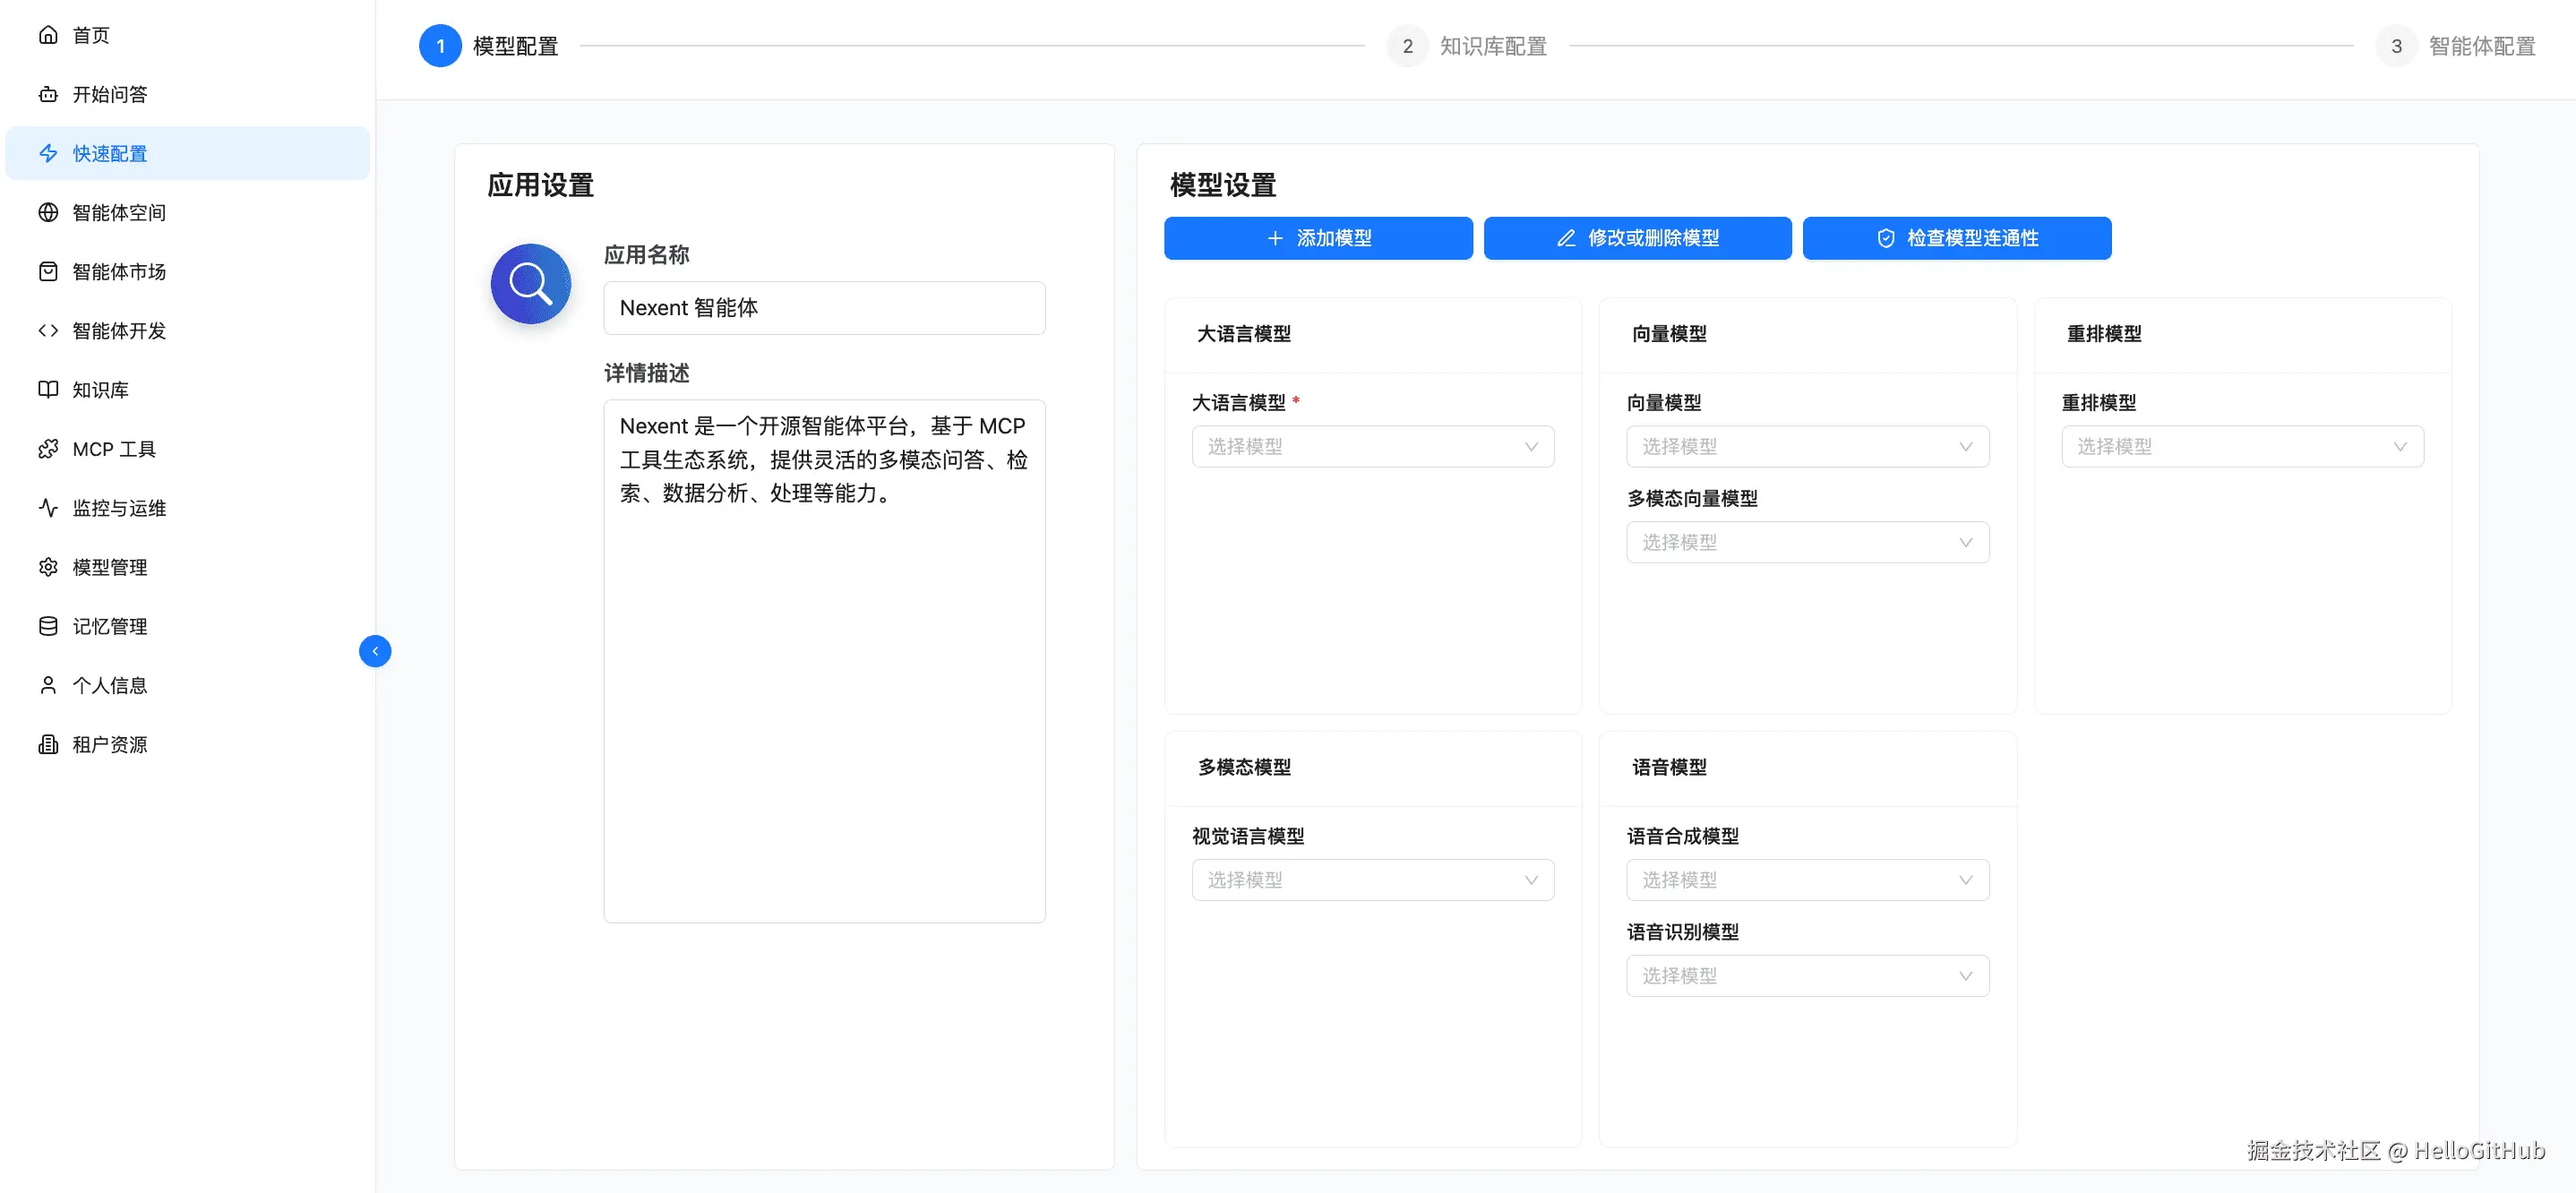Click 检查模型连通性 button
The height and width of the screenshot is (1193, 2576).
(1956, 238)
